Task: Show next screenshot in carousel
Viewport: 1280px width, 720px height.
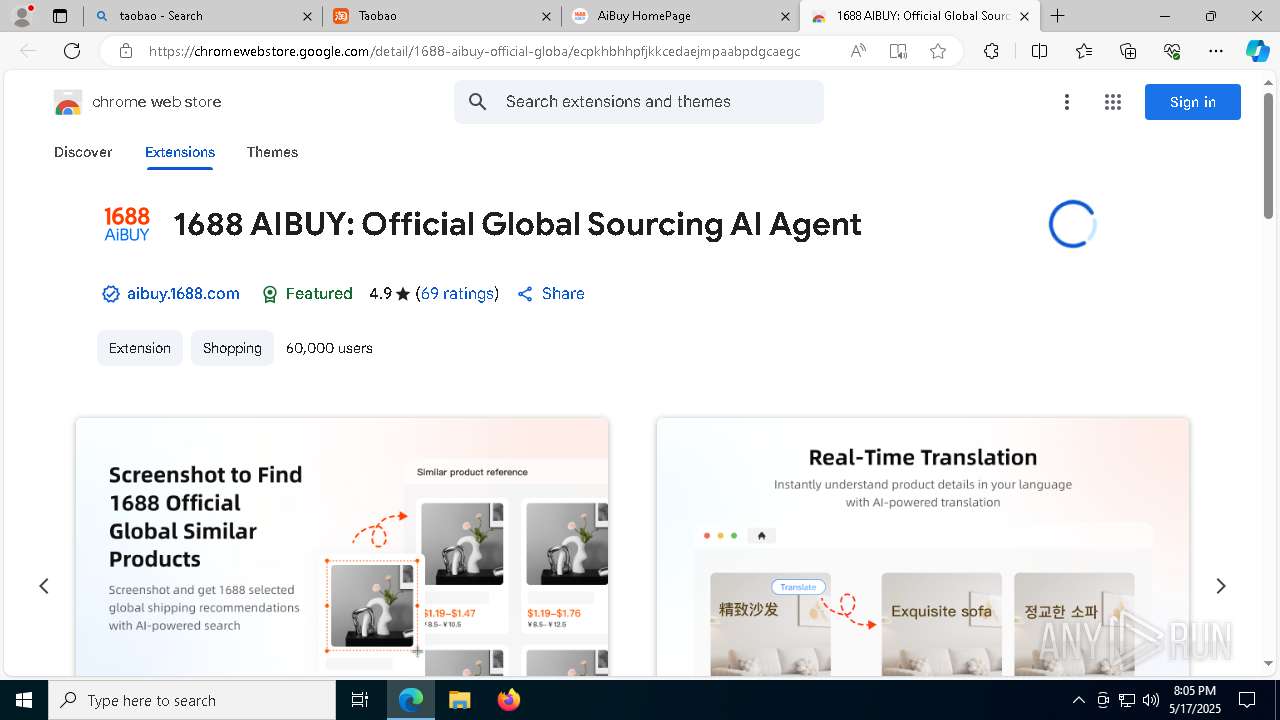Action: 1220,586
